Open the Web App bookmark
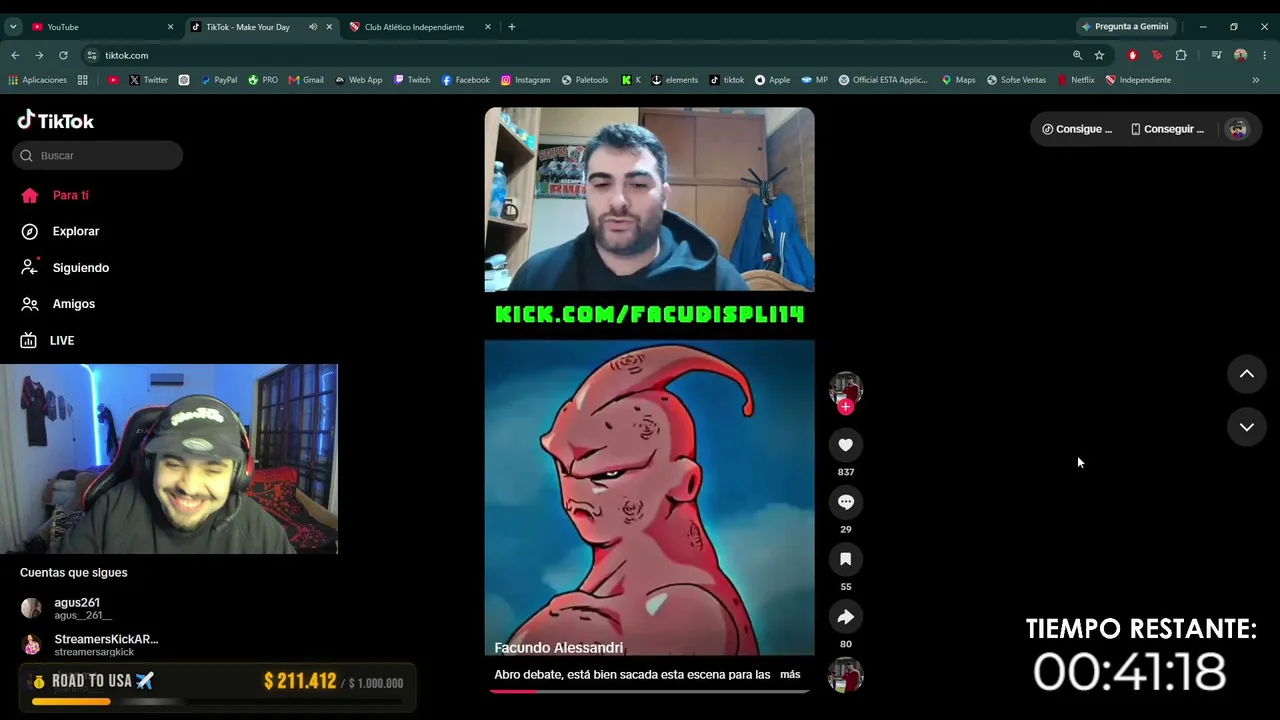The height and width of the screenshot is (720, 1280). [x=358, y=80]
